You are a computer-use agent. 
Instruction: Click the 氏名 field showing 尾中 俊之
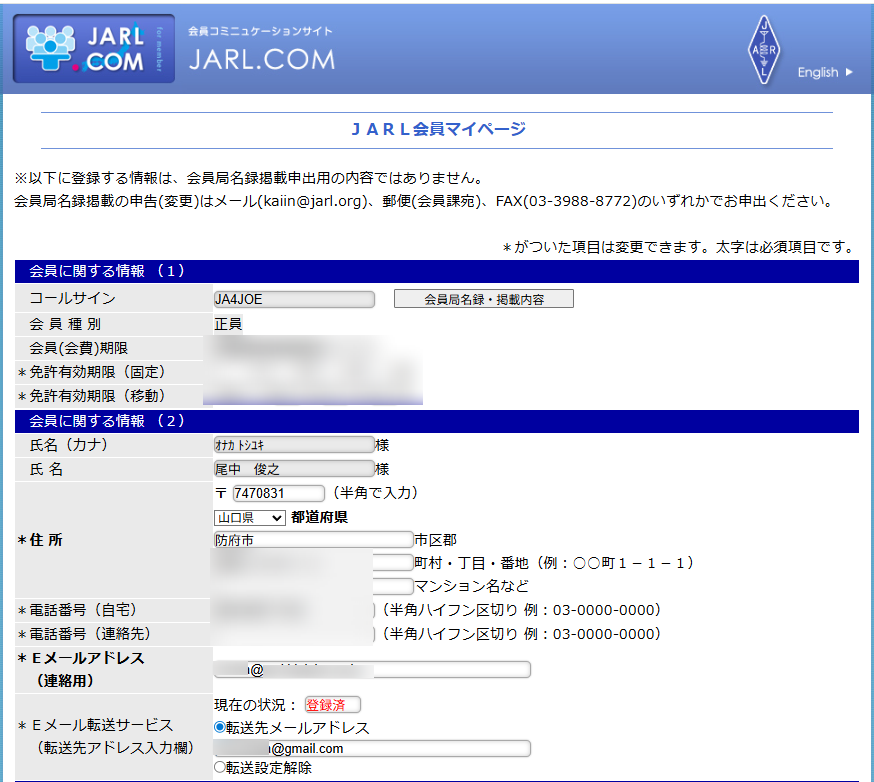[294, 469]
